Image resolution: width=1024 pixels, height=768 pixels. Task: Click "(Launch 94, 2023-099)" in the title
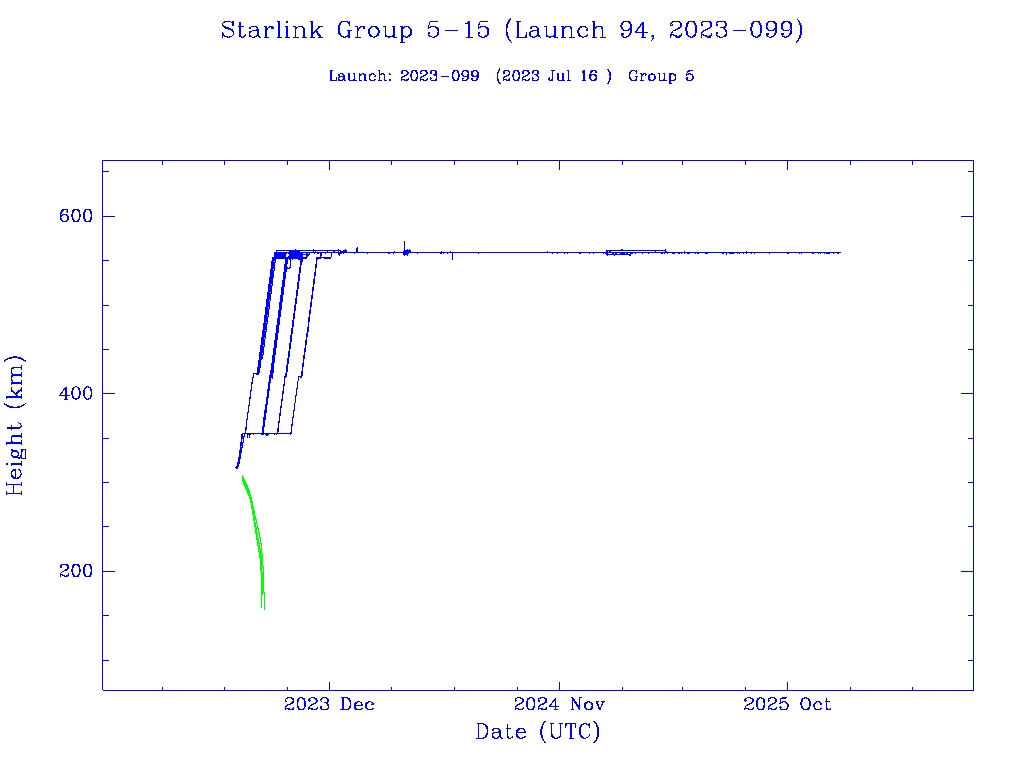[654, 31]
